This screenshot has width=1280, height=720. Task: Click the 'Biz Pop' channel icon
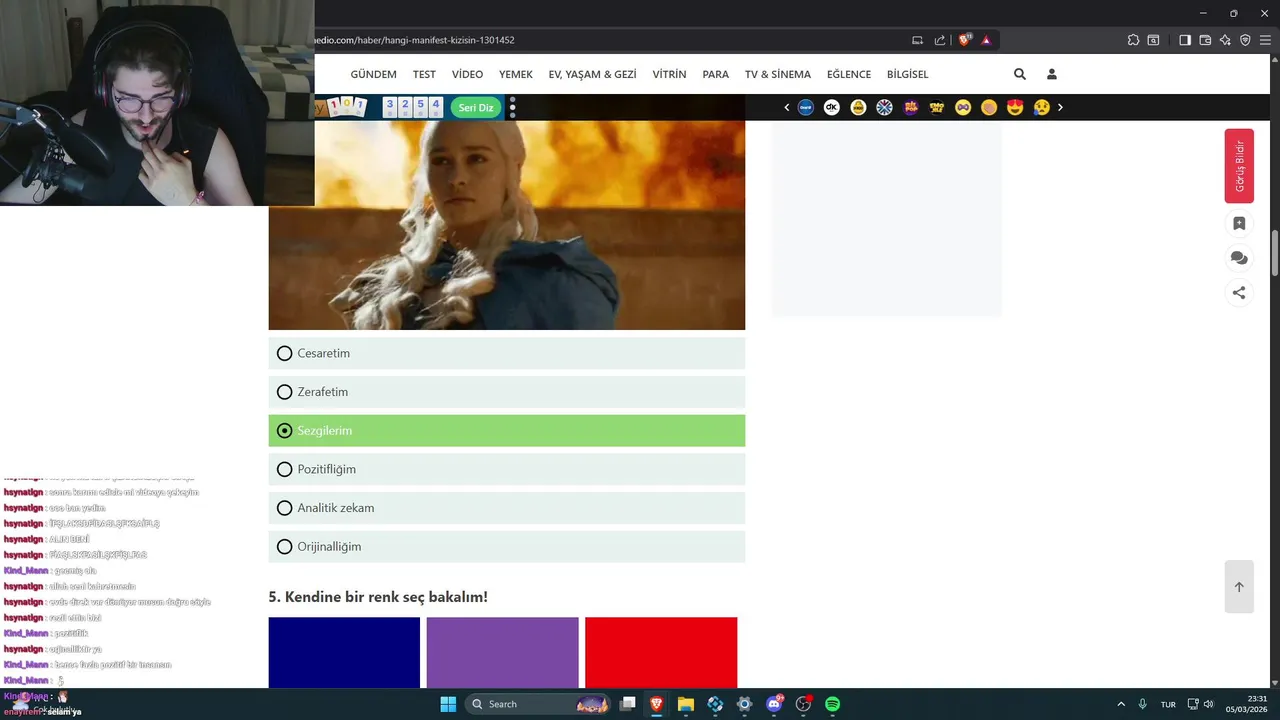(x=910, y=107)
